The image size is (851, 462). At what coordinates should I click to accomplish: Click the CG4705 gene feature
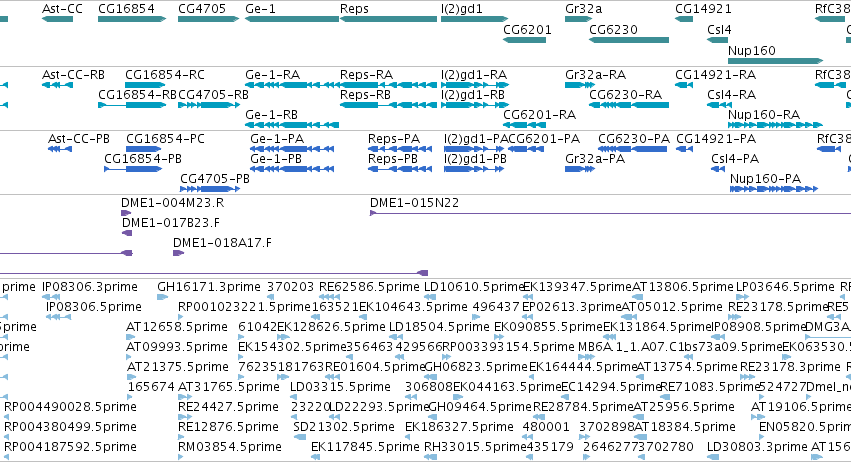click(208, 19)
